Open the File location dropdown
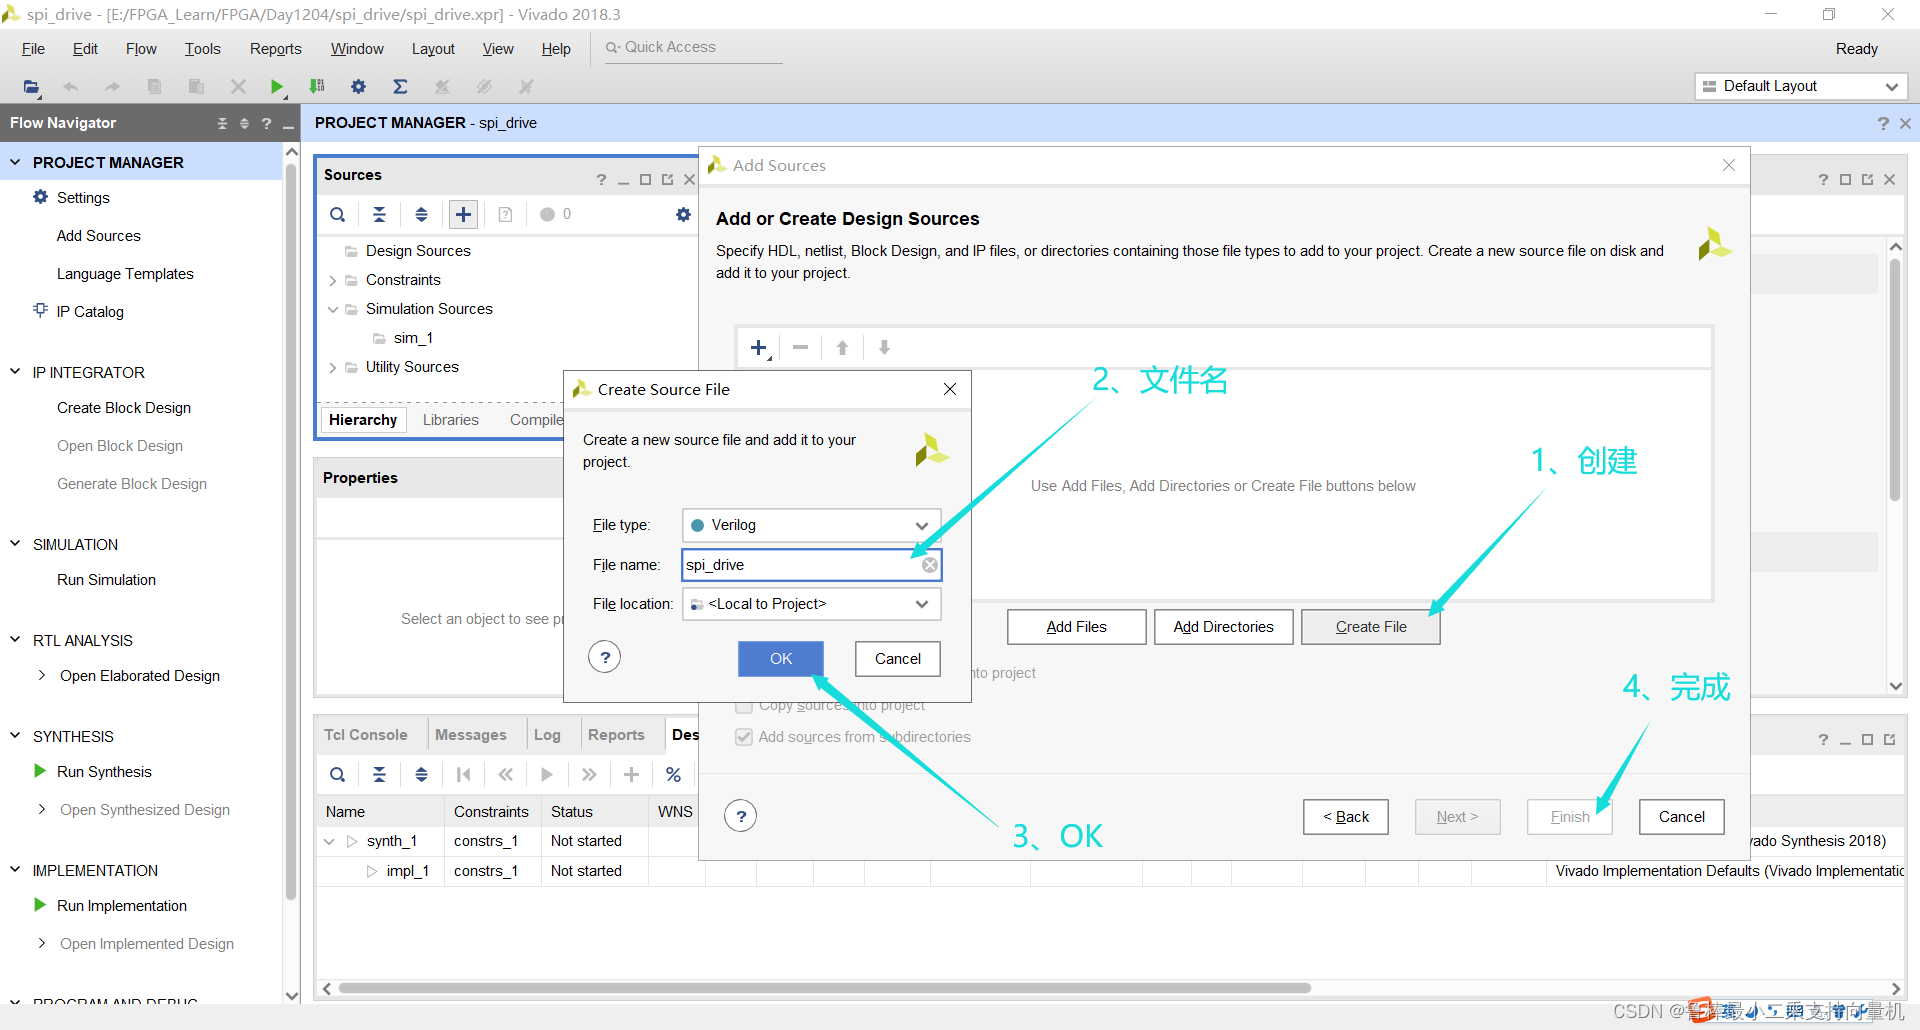 pyautogui.click(x=811, y=604)
